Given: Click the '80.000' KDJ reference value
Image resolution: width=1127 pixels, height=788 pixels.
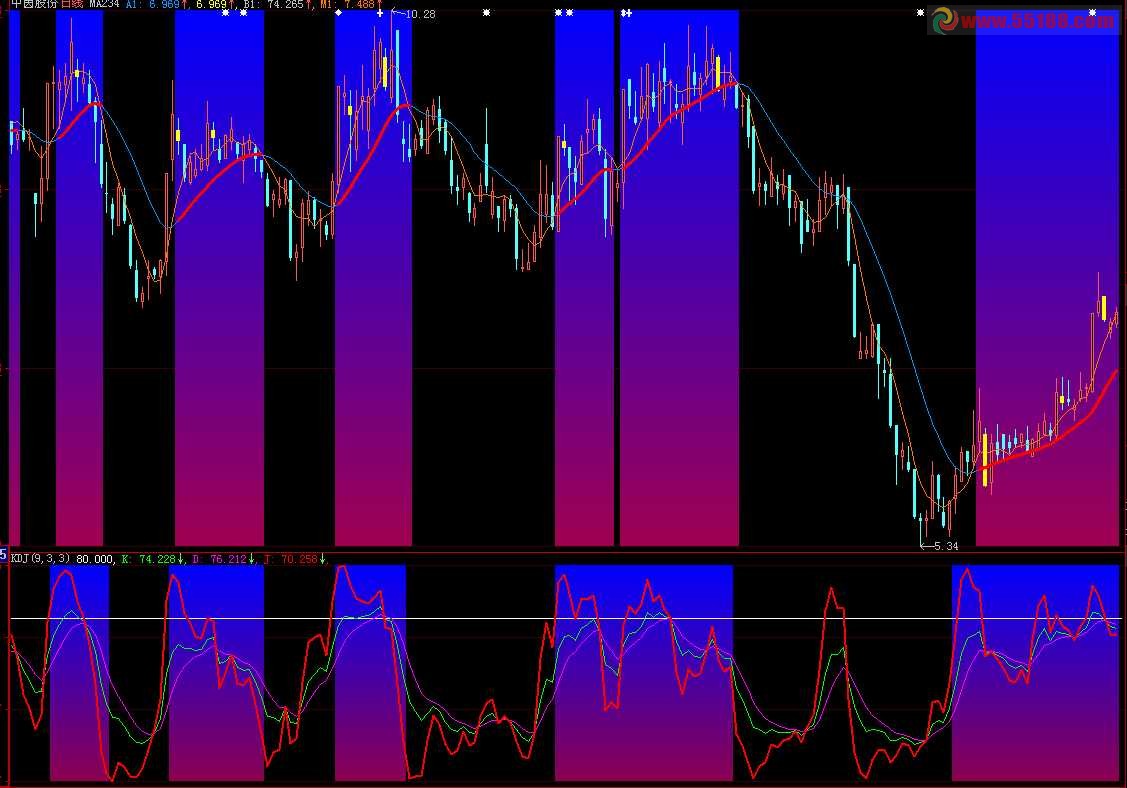Looking at the screenshot, I should click(94, 559).
